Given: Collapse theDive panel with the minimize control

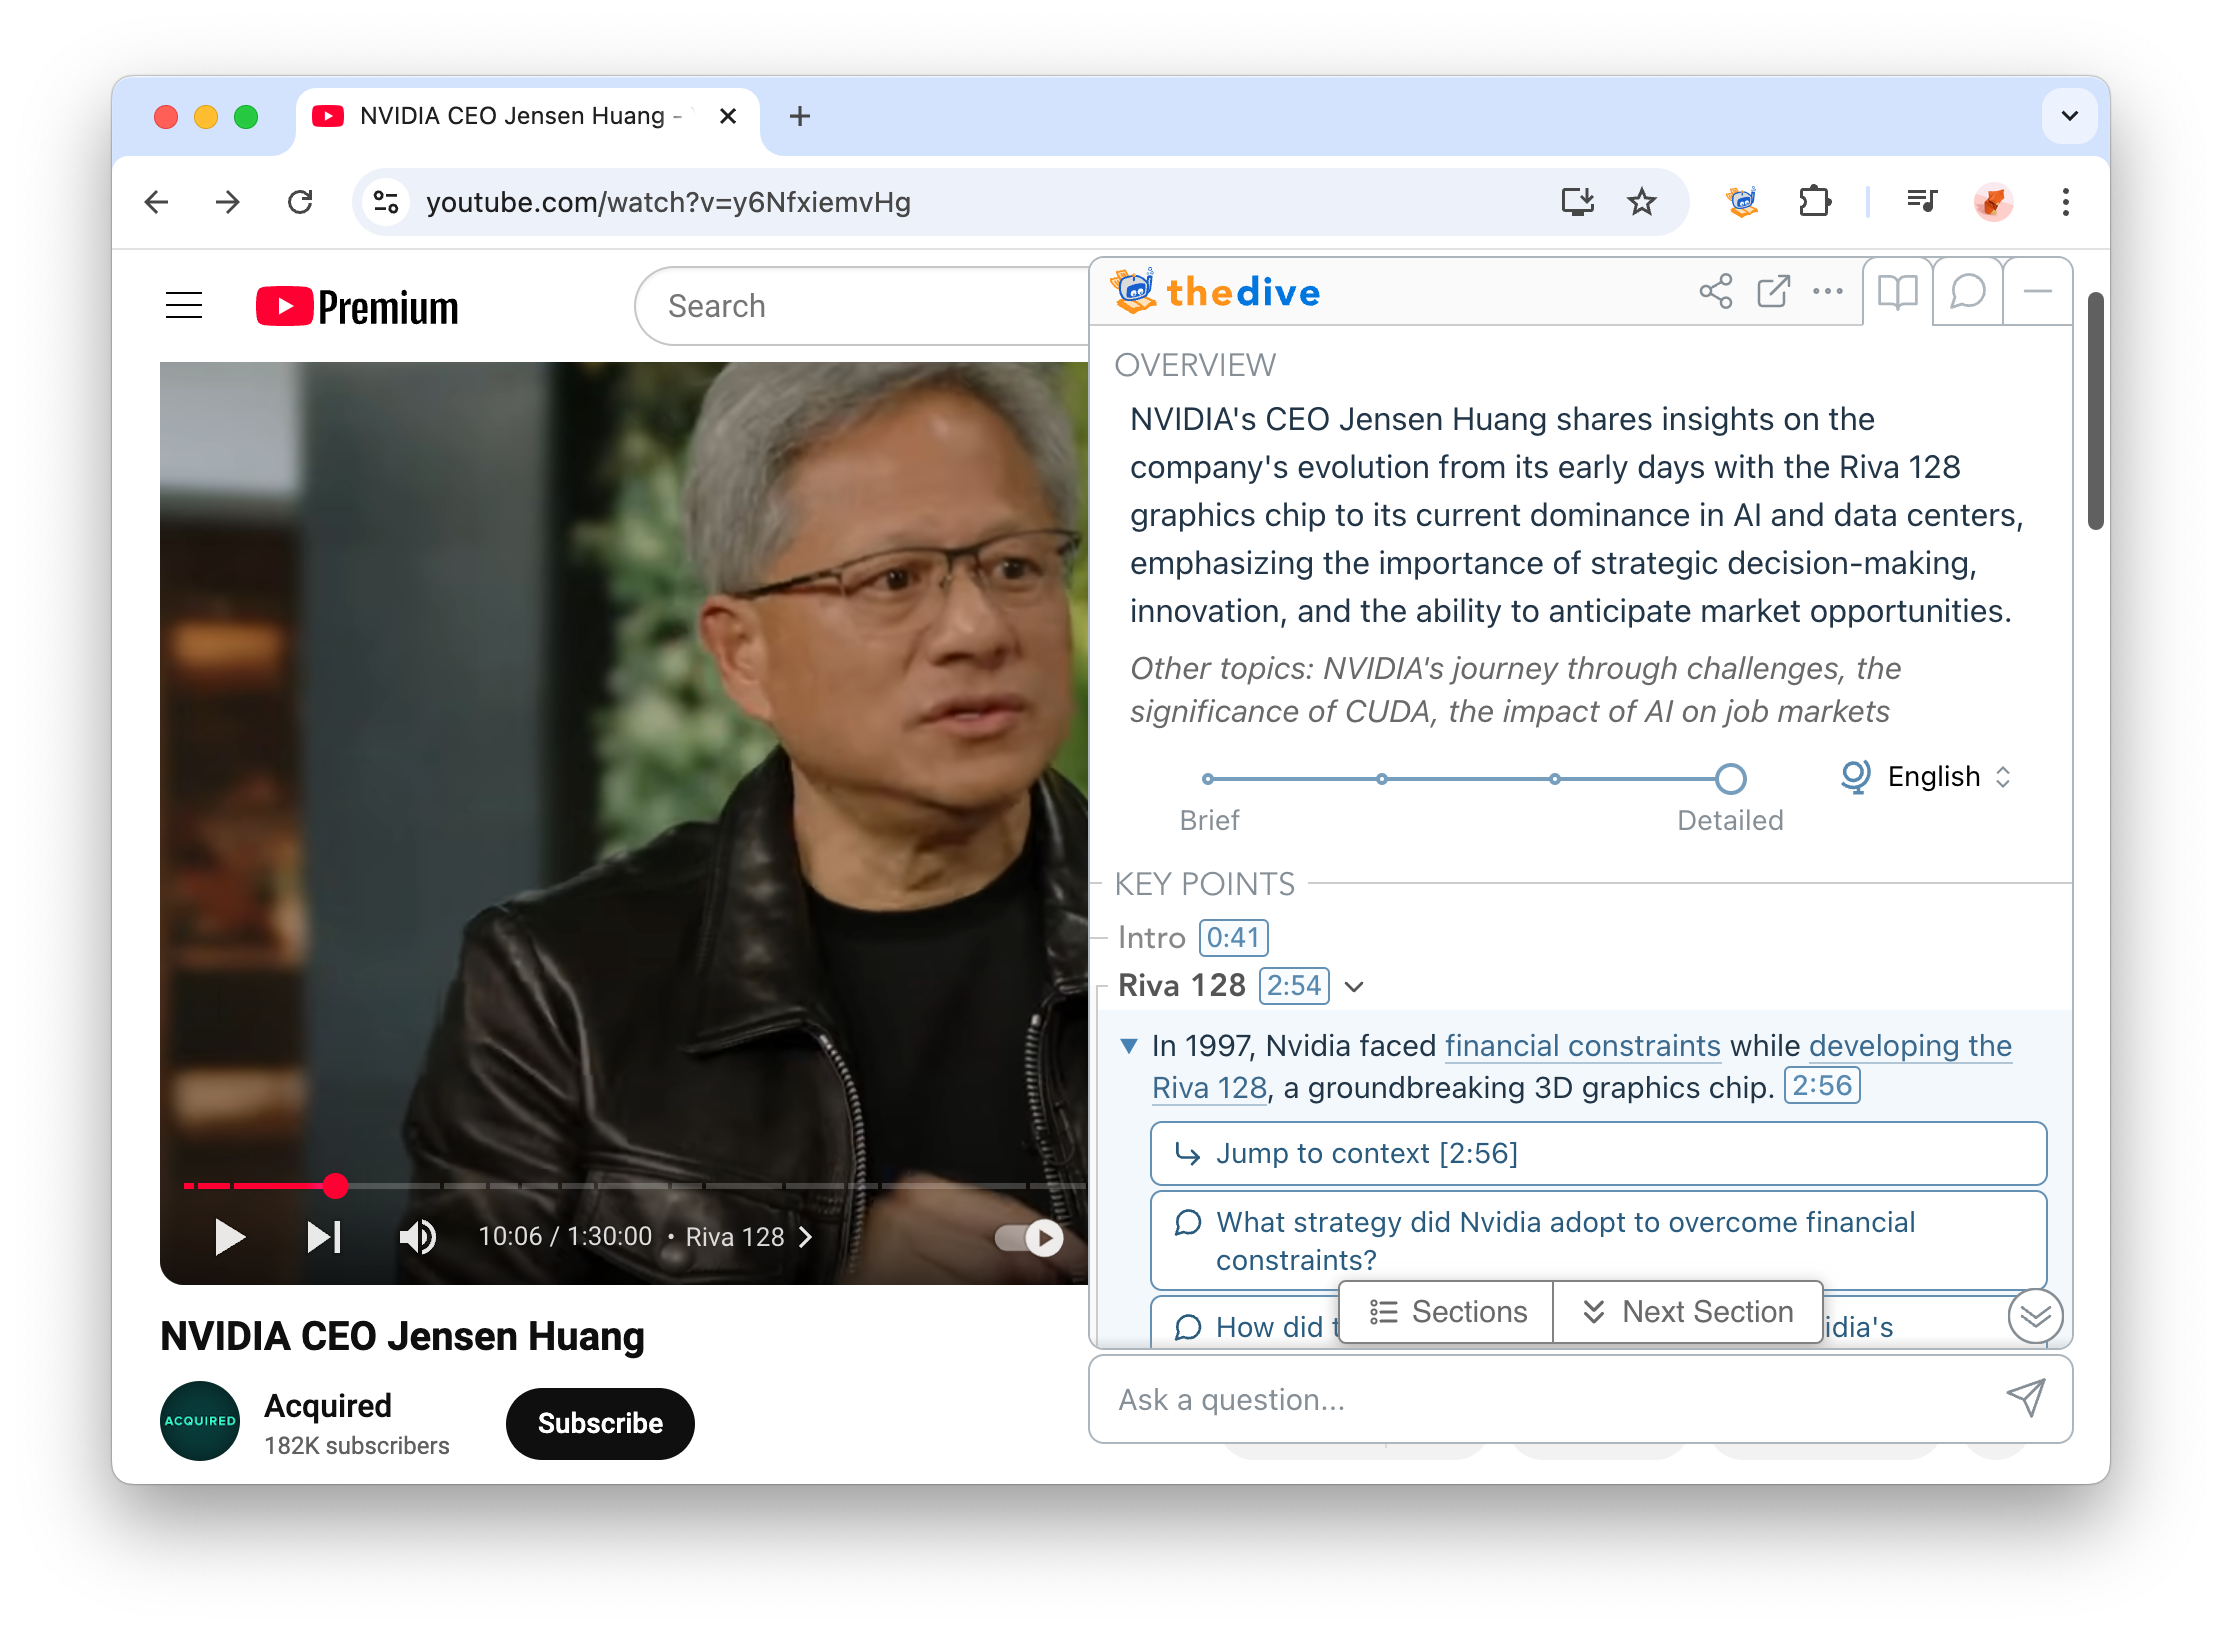Looking at the screenshot, I should click(x=2037, y=291).
